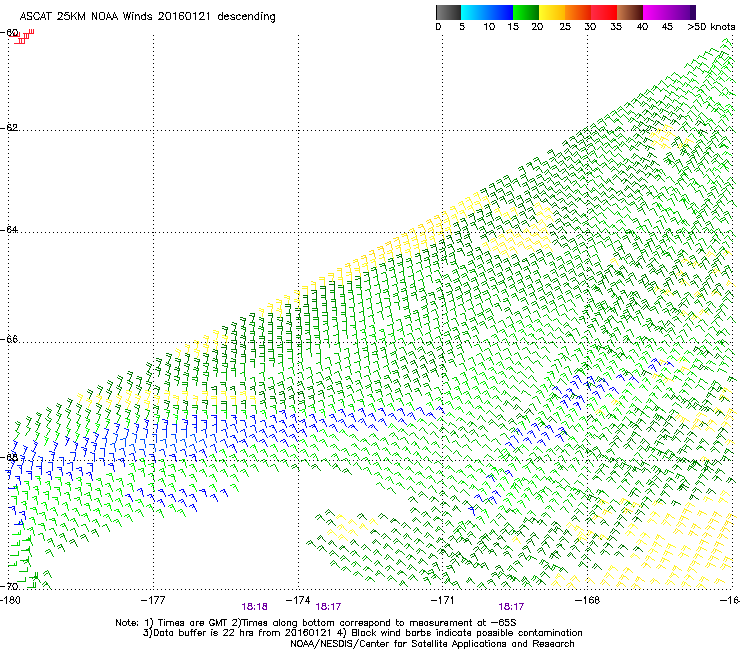Screen dimensions: 740x650
Task: Click the -174 longitude axis label
Action: 298,600
